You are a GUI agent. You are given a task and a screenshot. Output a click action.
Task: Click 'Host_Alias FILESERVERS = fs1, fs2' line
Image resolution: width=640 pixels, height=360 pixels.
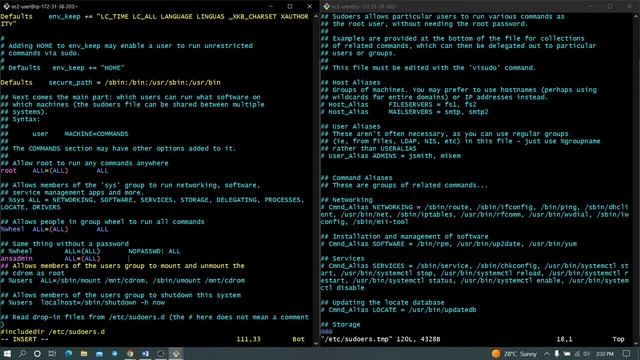tap(399, 104)
